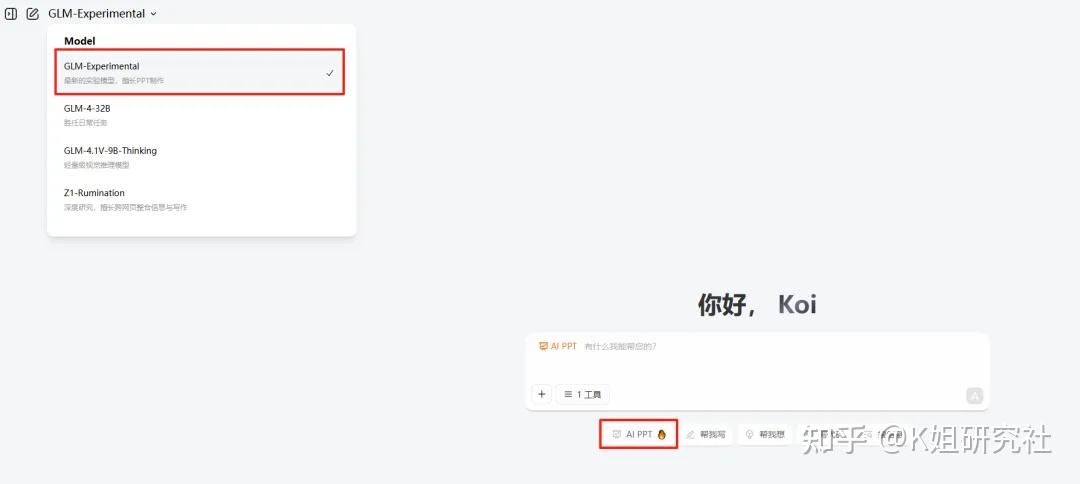Collapse the model selector chevron
1080x484 pixels.
click(x=153, y=14)
